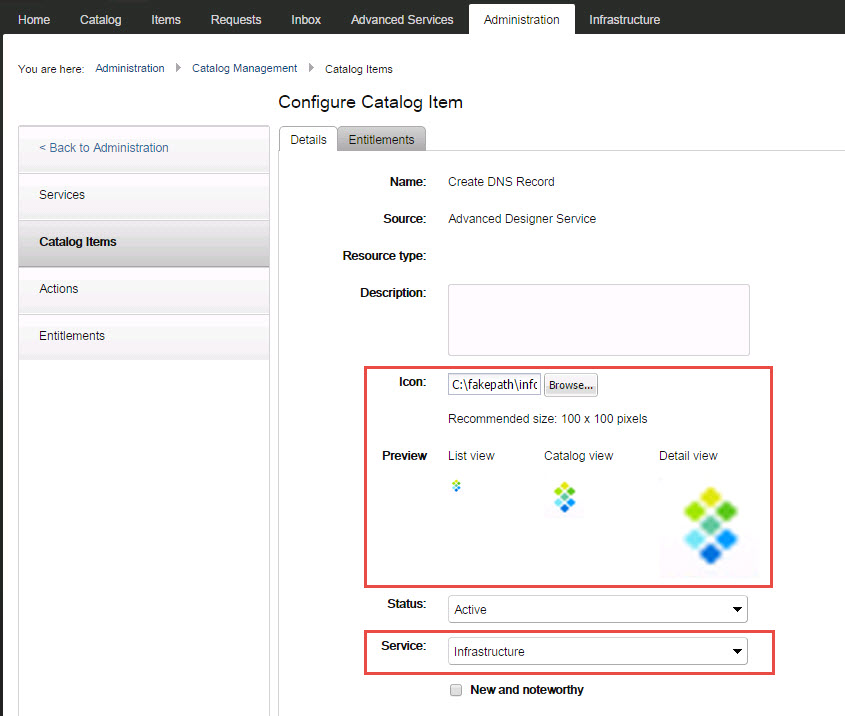Enable the New and noteworthy checkbox

click(456, 690)
